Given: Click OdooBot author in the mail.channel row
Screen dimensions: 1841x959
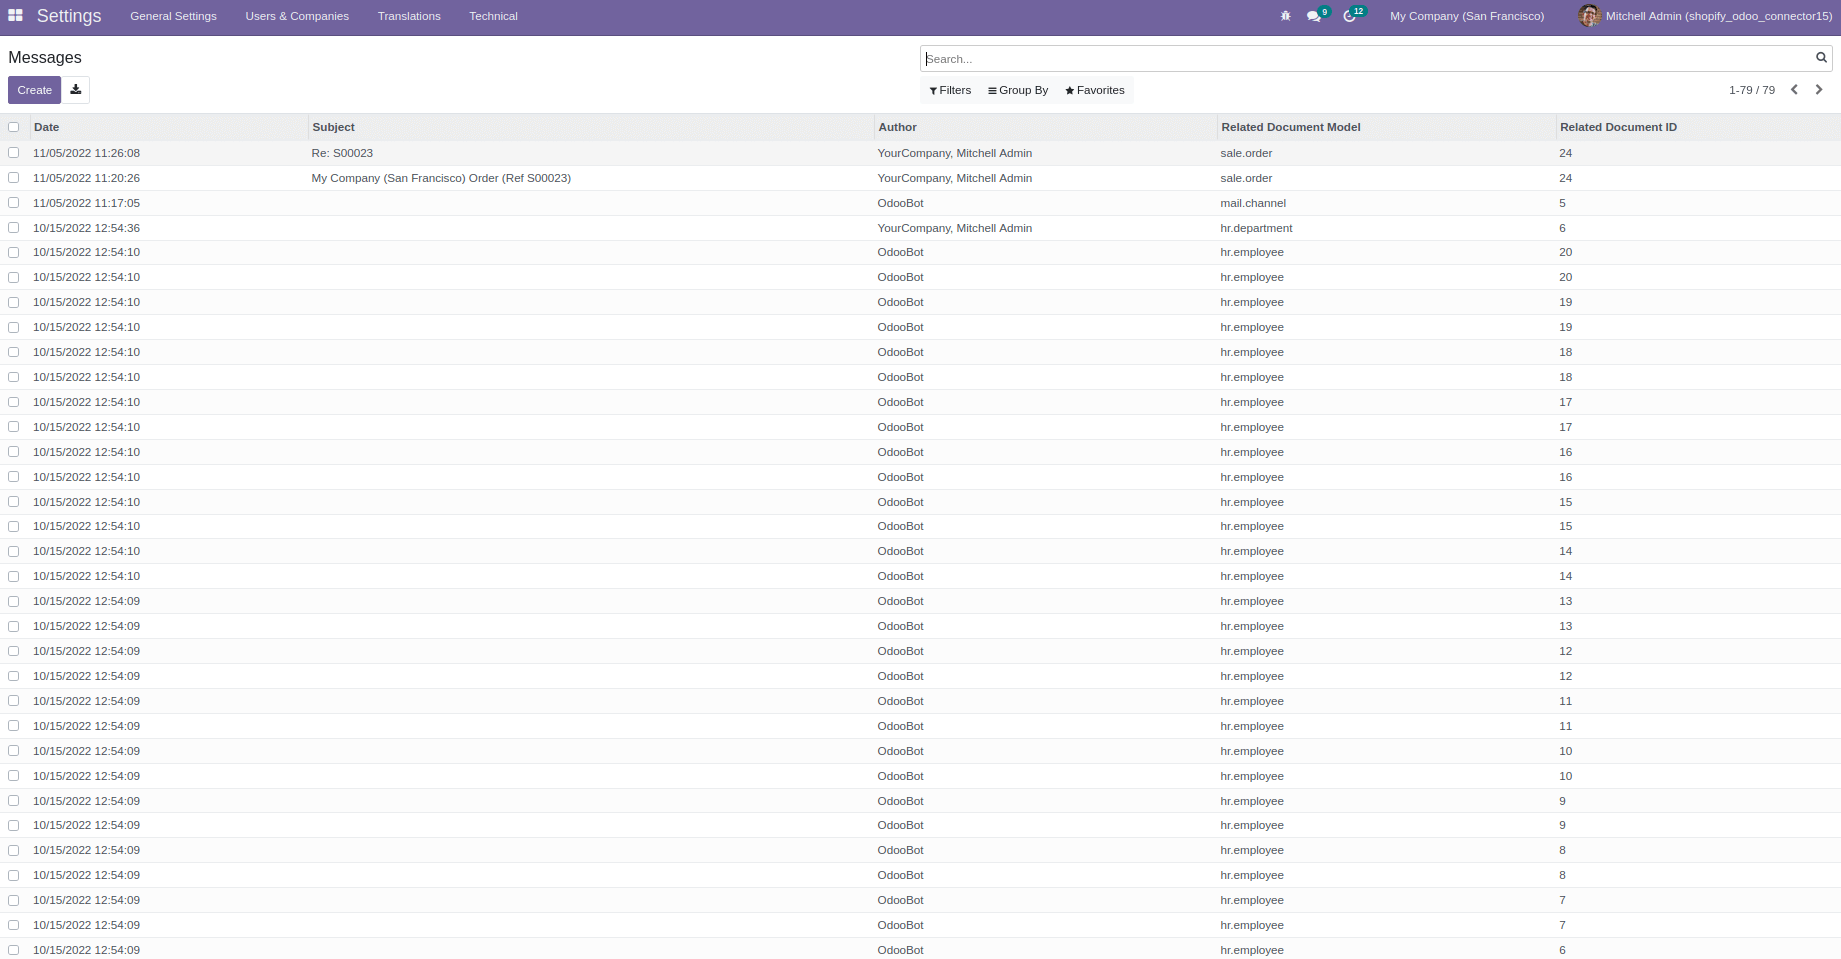Looking at the screenshot, I should click(900, 203).
